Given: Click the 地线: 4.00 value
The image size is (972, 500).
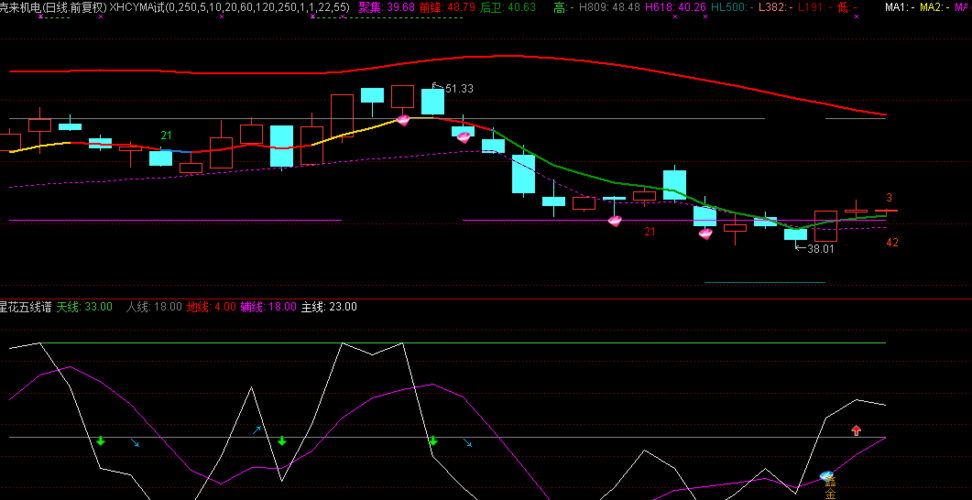Looking at the screenshot, I should (211, 307).
